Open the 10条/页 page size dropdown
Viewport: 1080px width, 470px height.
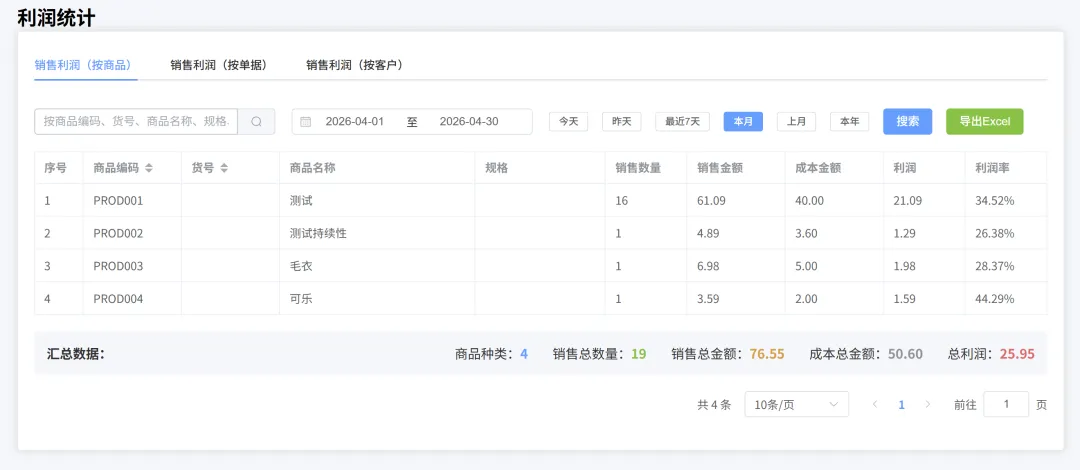click(796, 405)
